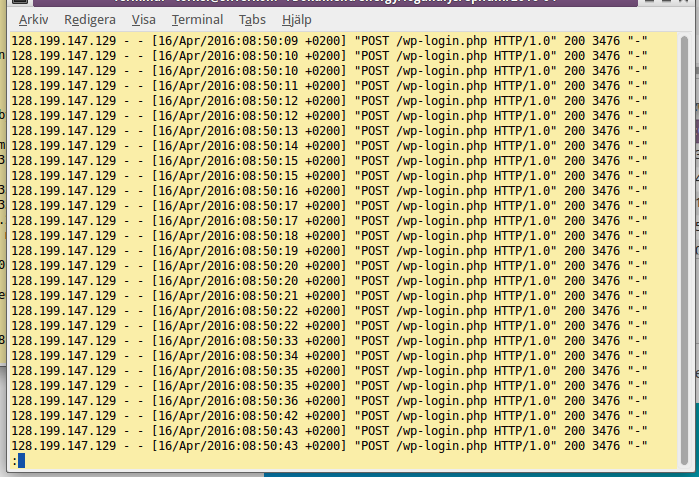Open the Arkiv menu
The width and height of the screenshot is (699, 477).
tap(33, 20)
